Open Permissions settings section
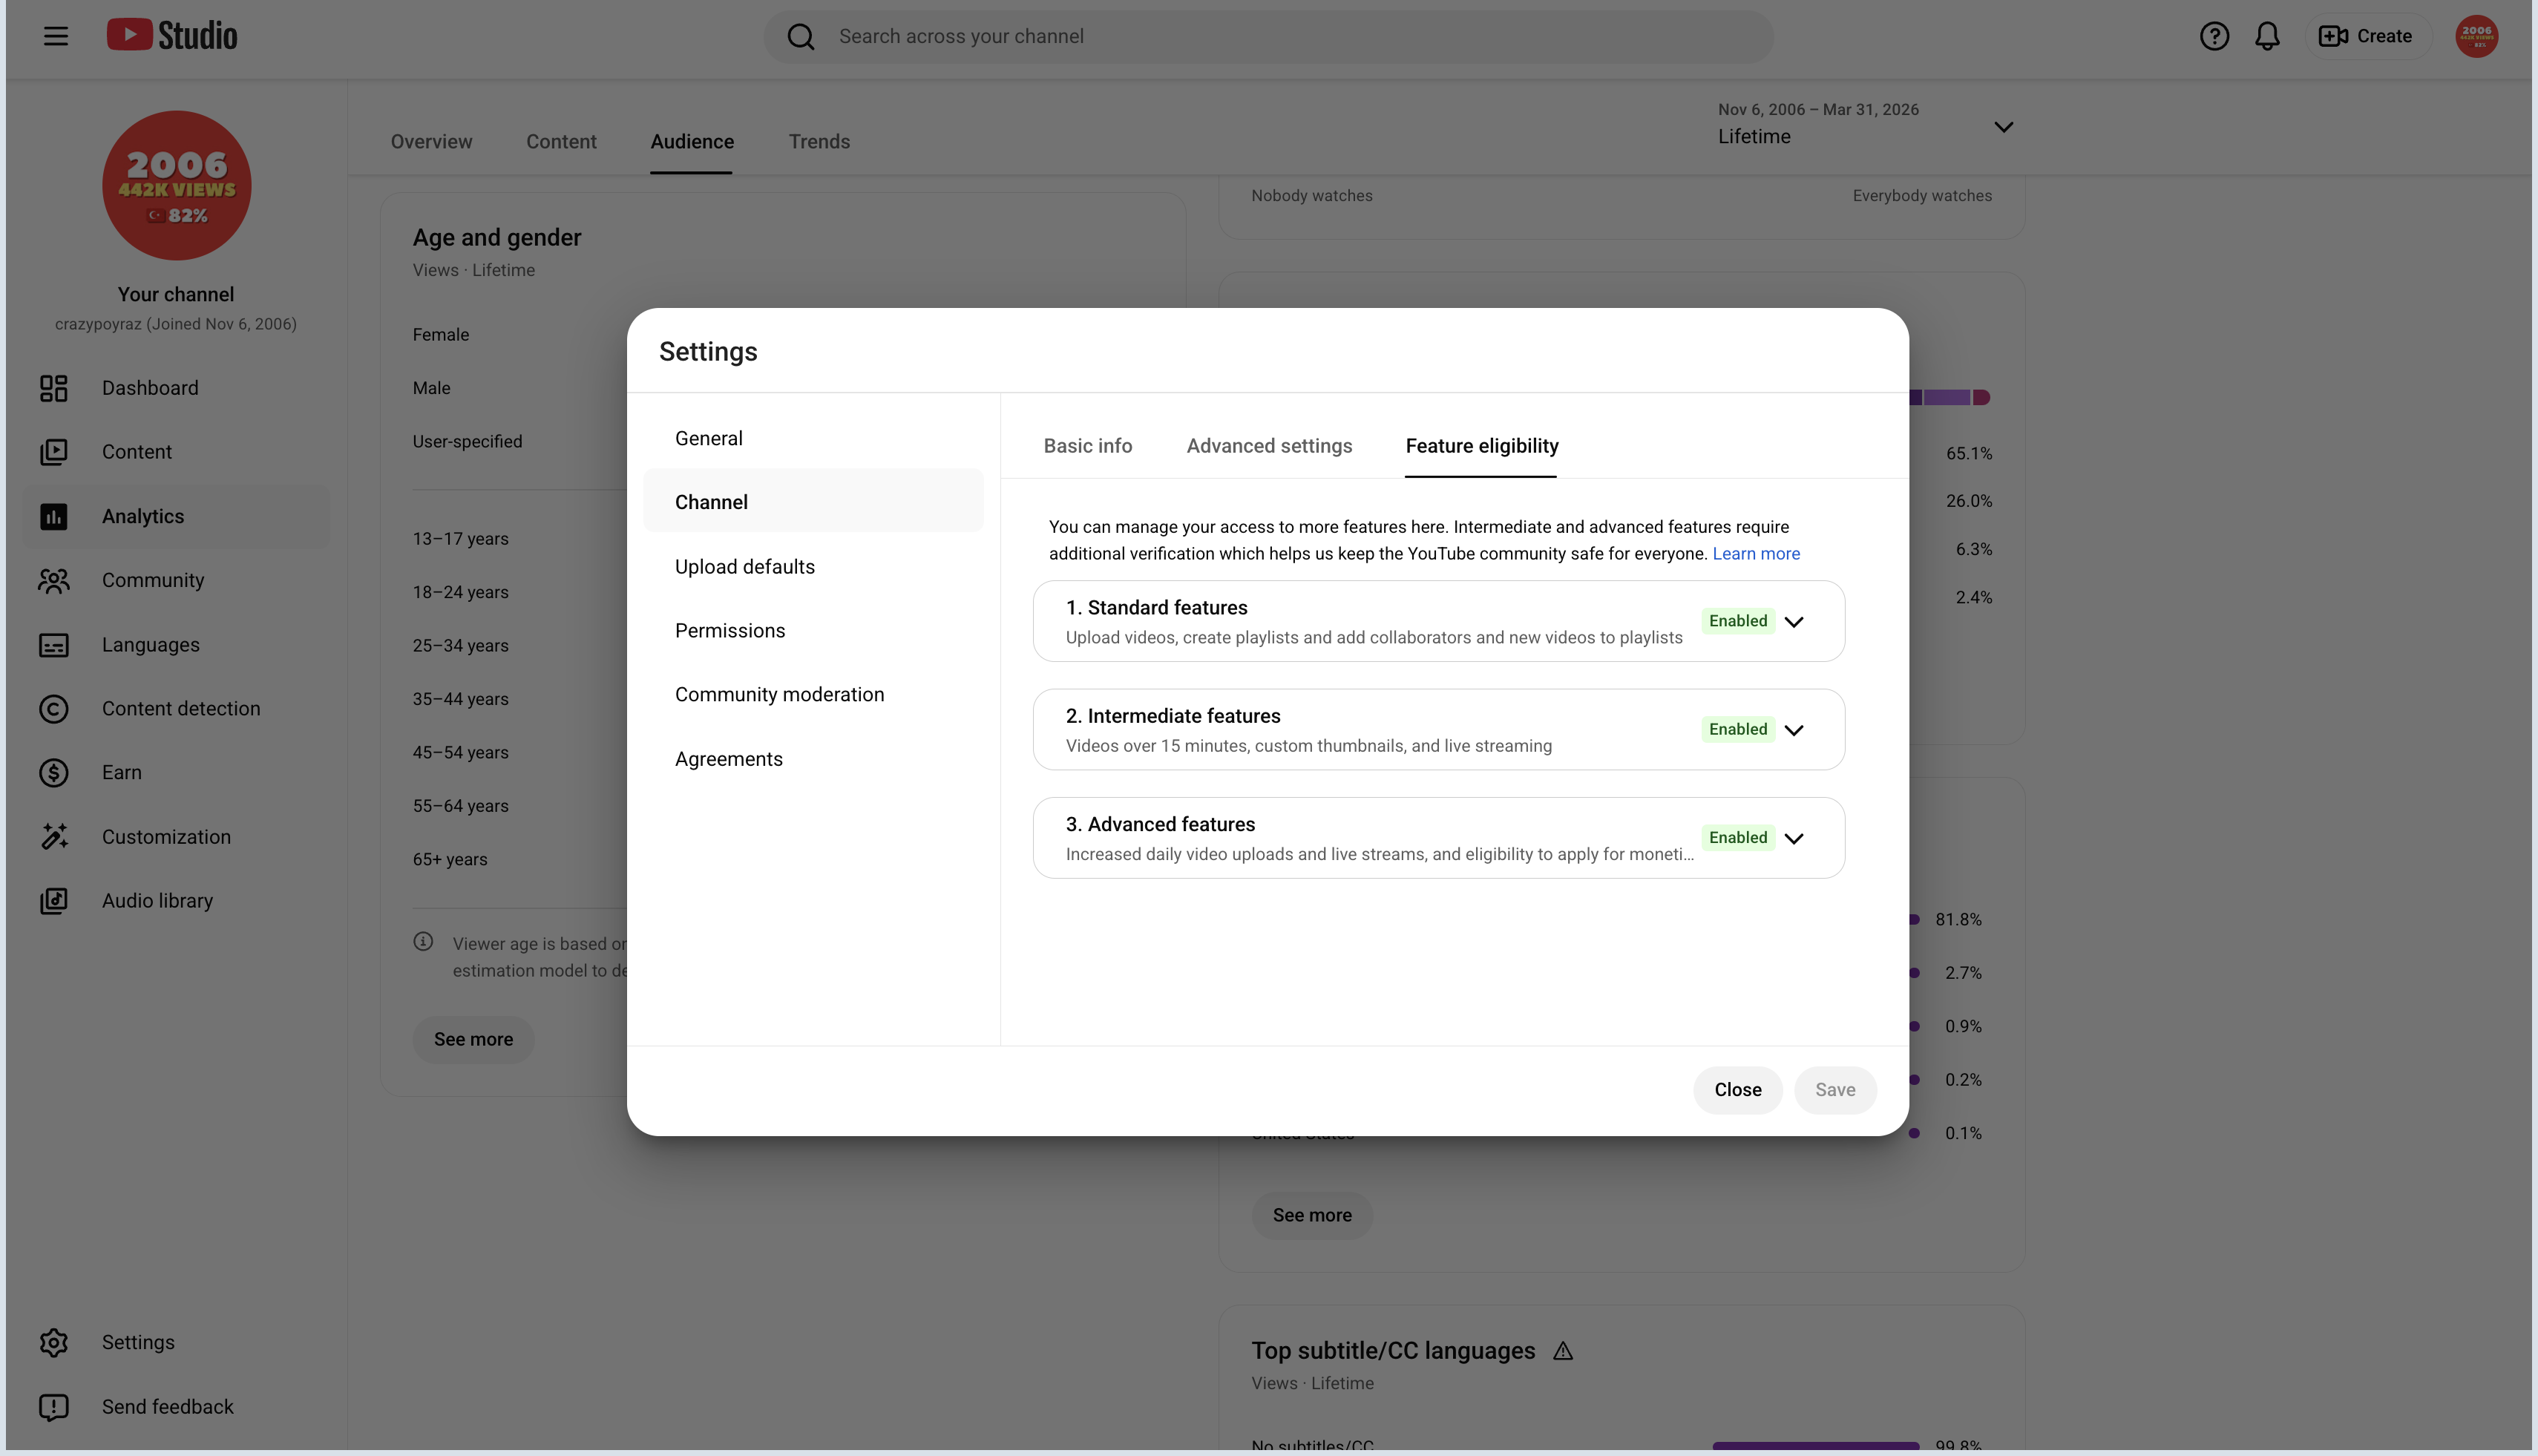The image size is (2538, 1456). [813, 631]
